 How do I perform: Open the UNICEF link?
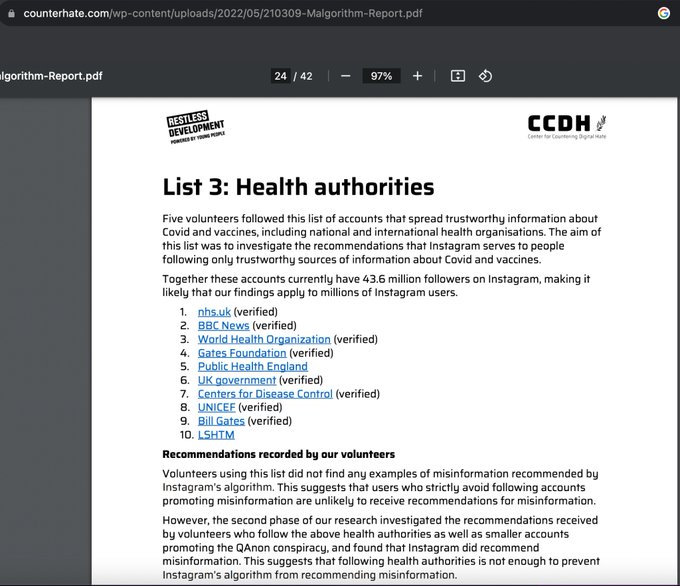[216, 407]
